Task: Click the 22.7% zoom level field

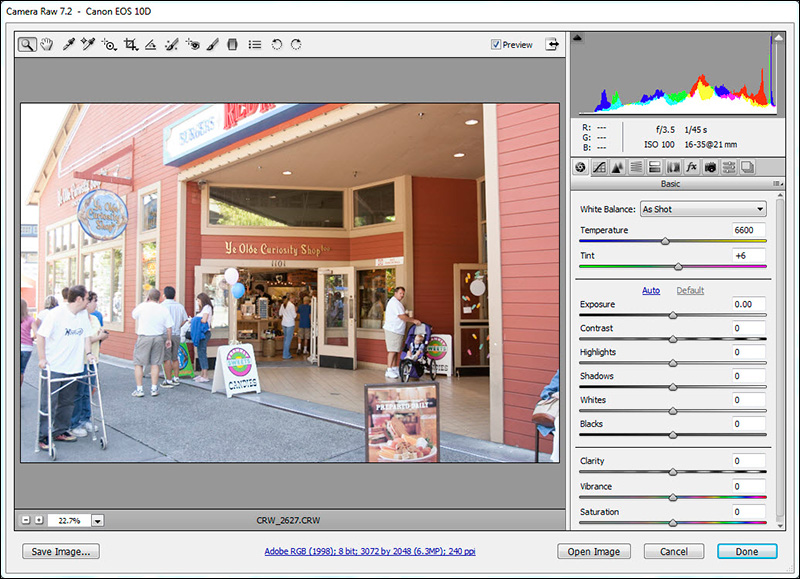Action: coord(69,521)
